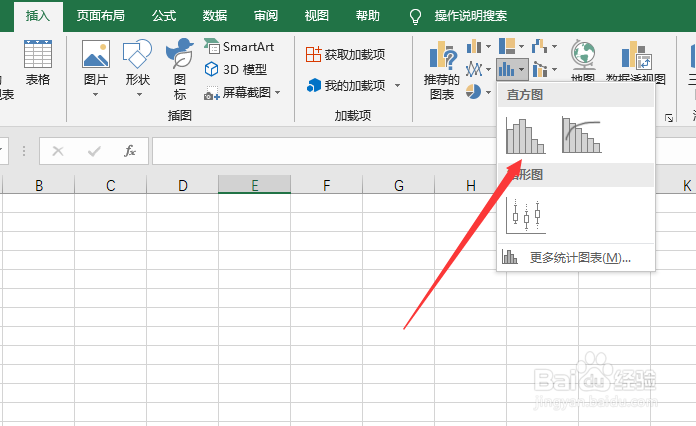Select column C header
This screenshot has width=696, height=426.
(111, 185)
